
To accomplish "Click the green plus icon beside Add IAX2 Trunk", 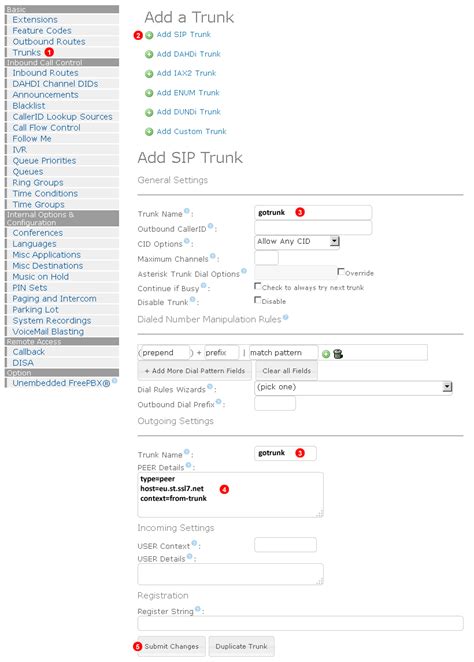I will (x=149, y=74).
